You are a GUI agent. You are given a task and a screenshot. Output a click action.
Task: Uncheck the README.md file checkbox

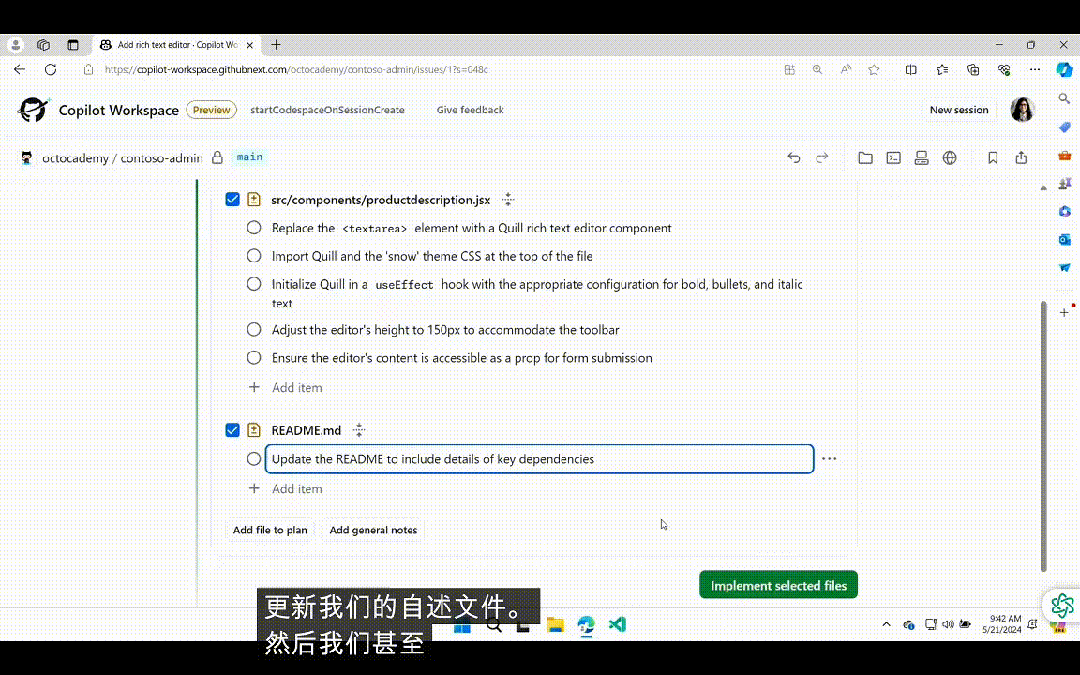pyautogui.click(x=232, y=430)
